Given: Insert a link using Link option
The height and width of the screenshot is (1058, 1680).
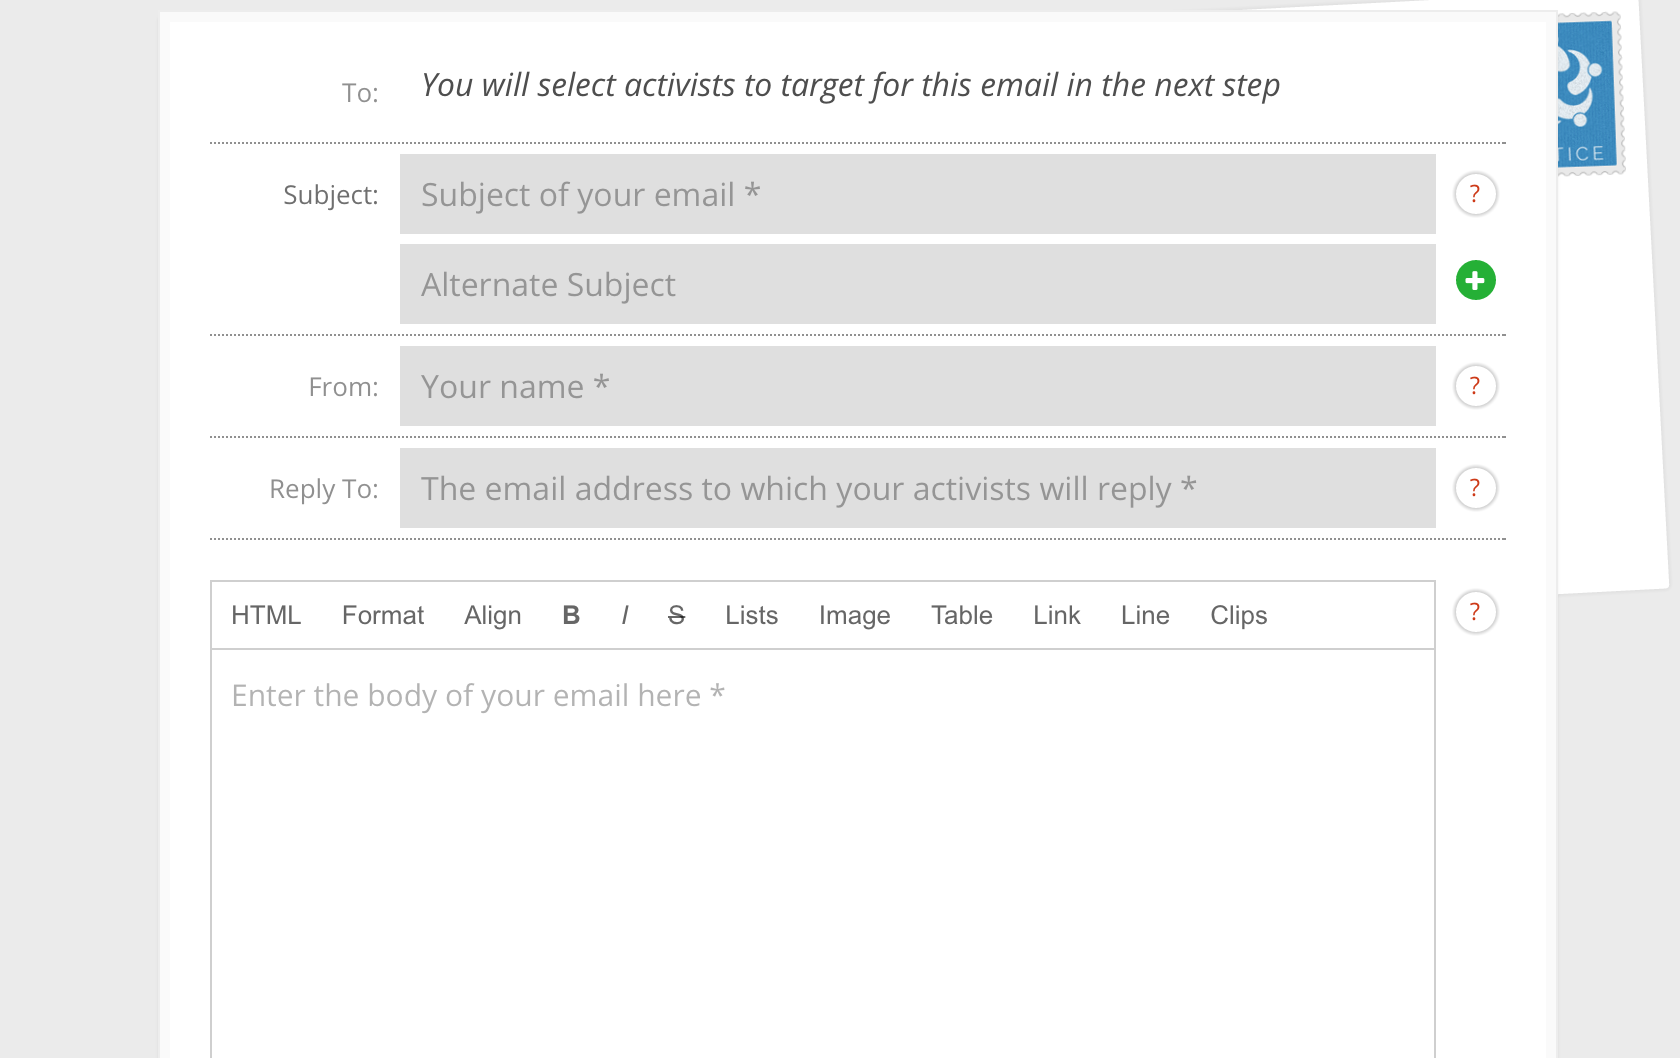Looking at the screenshot, I should click(x=1056, y=615).
